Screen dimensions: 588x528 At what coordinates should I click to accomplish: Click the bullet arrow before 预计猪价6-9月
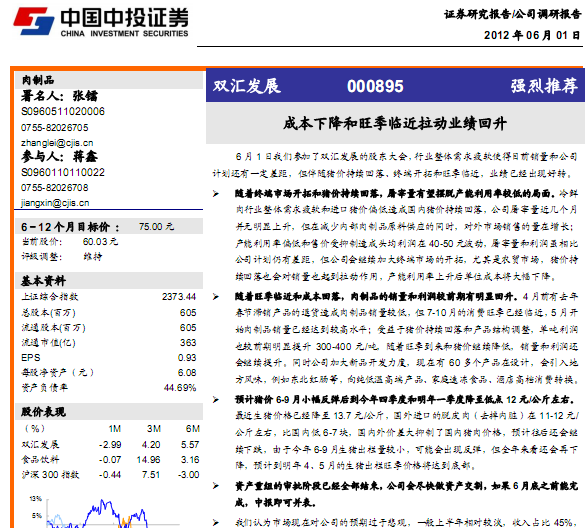[x=216, y=400]
